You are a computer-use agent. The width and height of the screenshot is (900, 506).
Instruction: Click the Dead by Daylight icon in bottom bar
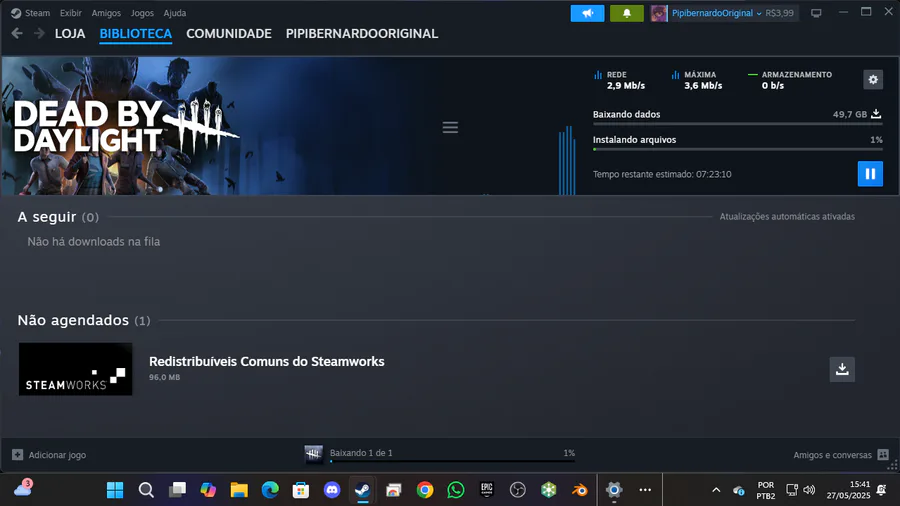(x=313, y=454)
